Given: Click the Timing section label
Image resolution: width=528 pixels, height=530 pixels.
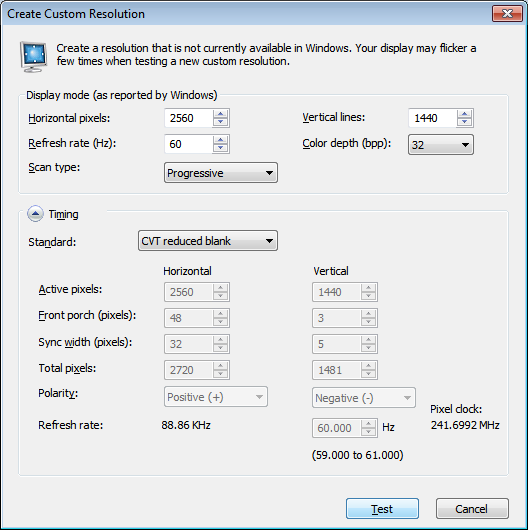Looking at the screenshot, I should (x=64, y=214).
